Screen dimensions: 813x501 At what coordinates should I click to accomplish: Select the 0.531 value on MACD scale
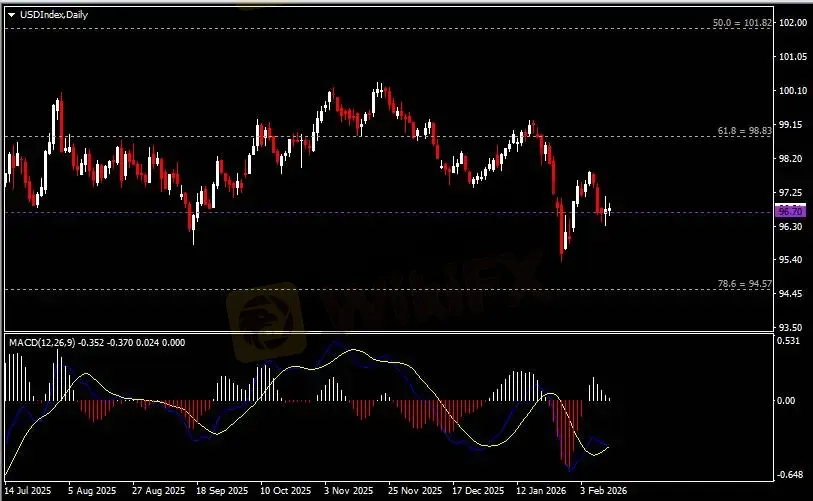pyautogui.click(x=789, y=341)
